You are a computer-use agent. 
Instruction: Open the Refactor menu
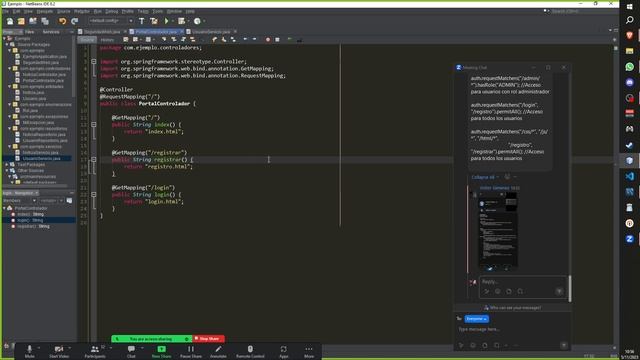point(82,11)
